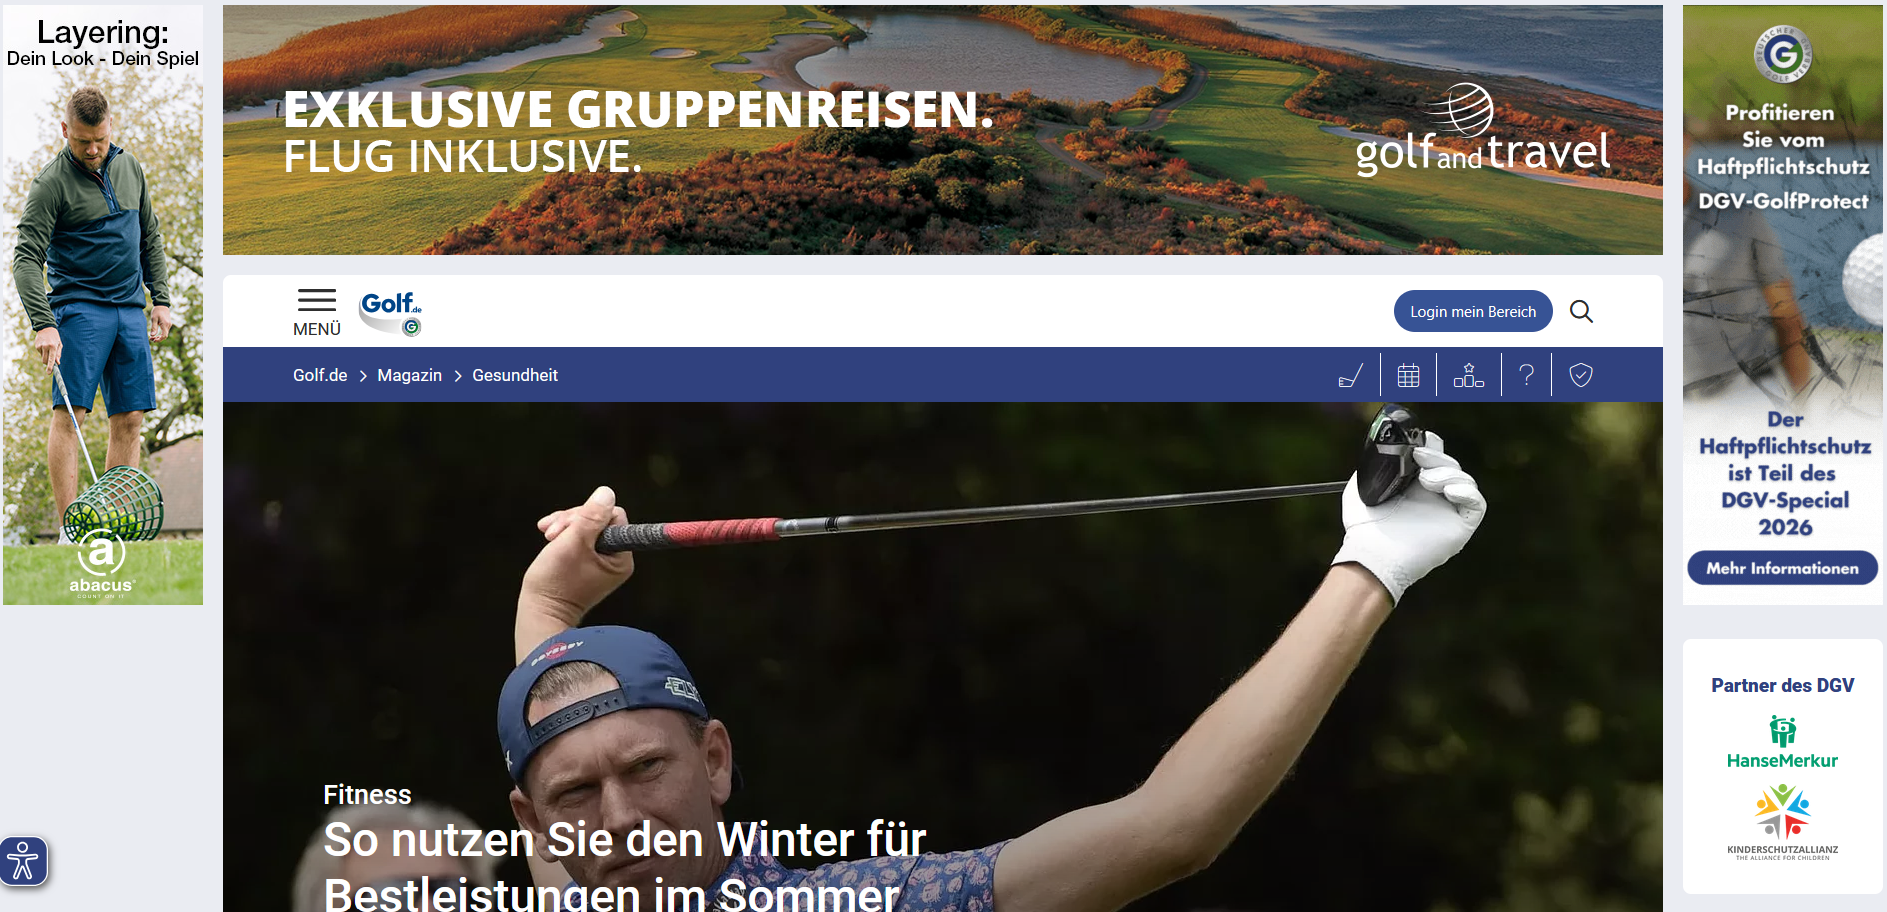Screen dimensions: 1887x912
Task: Click the golf club icon in blue bar
Action: tap(1351, 376)
